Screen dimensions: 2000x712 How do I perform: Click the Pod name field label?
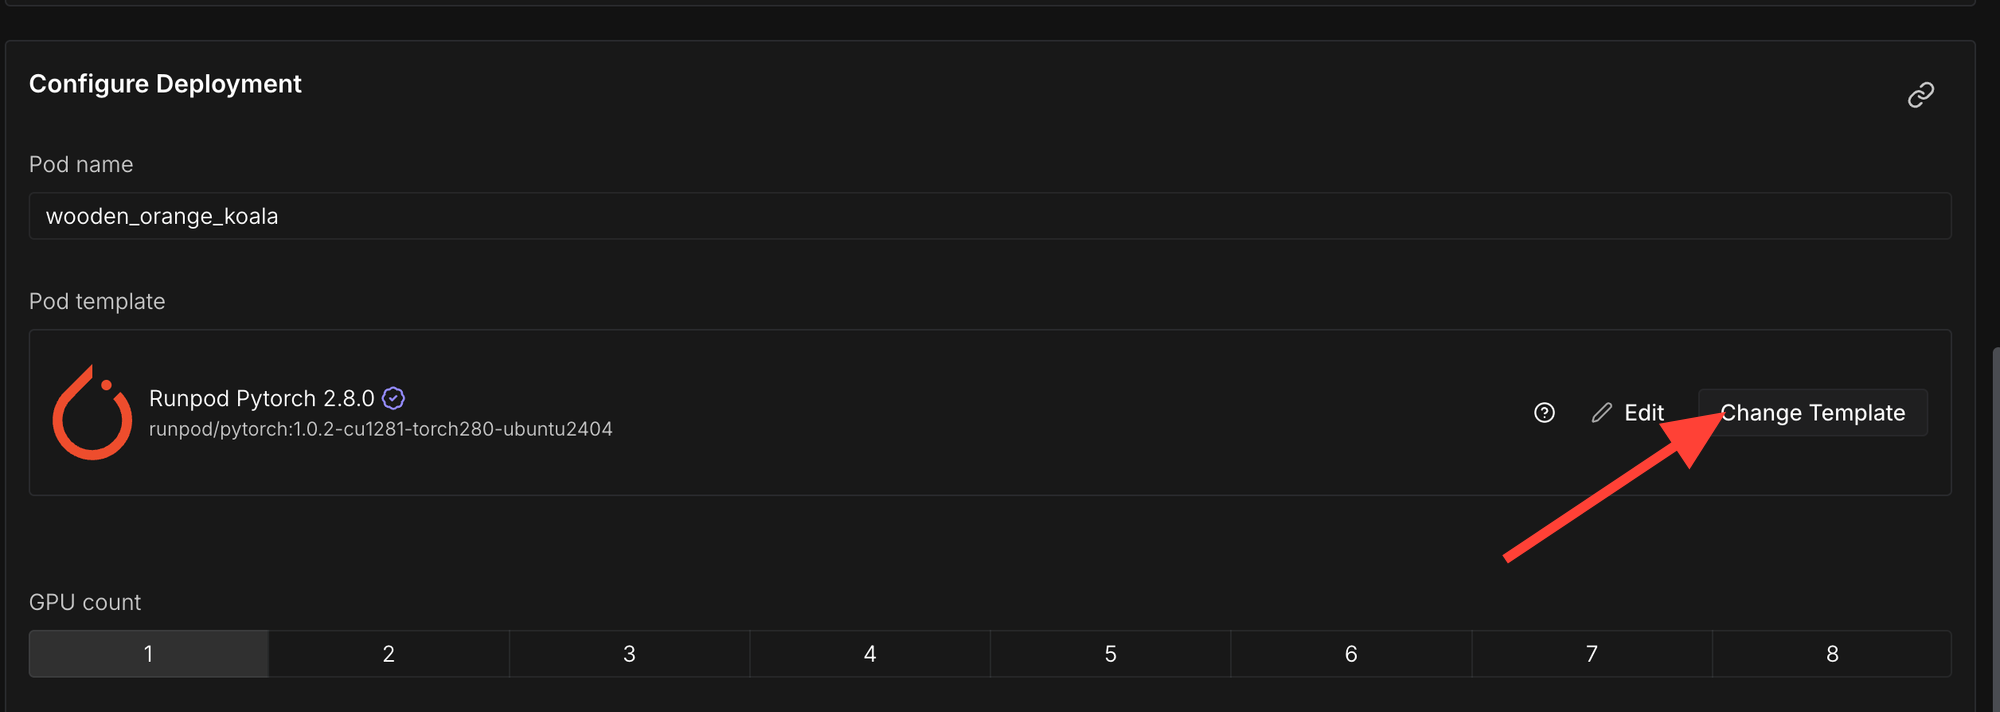coord(81,164)
